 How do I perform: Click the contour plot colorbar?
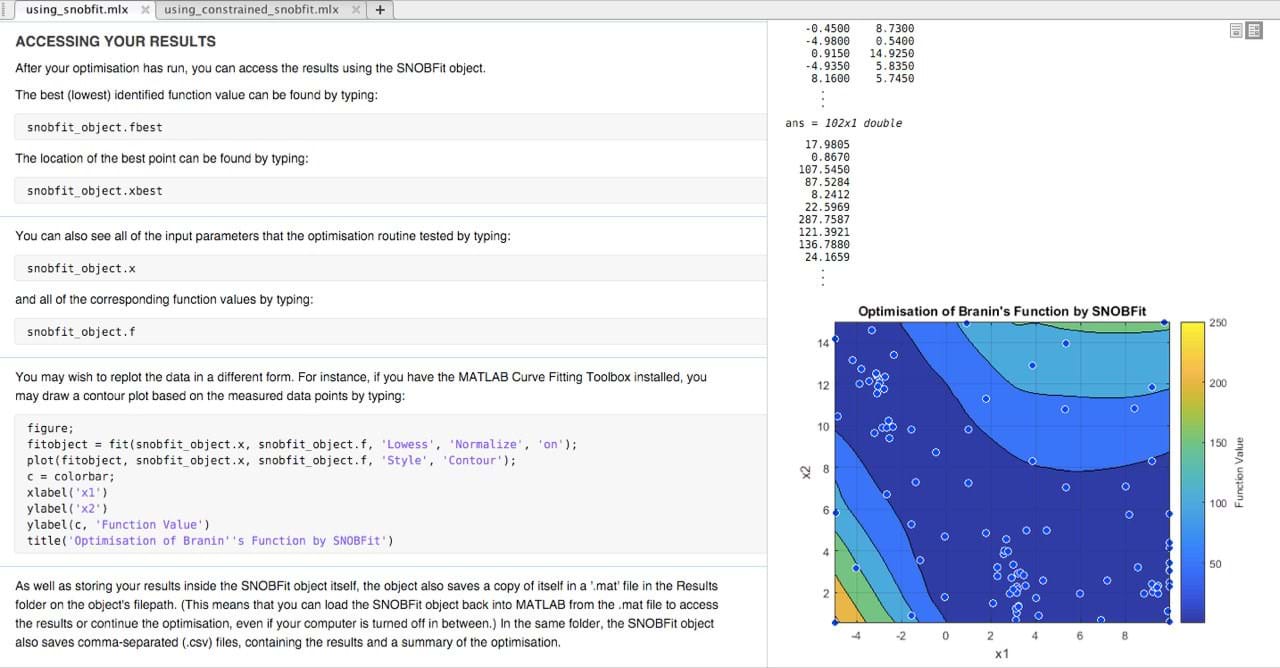coord(1192,472)
